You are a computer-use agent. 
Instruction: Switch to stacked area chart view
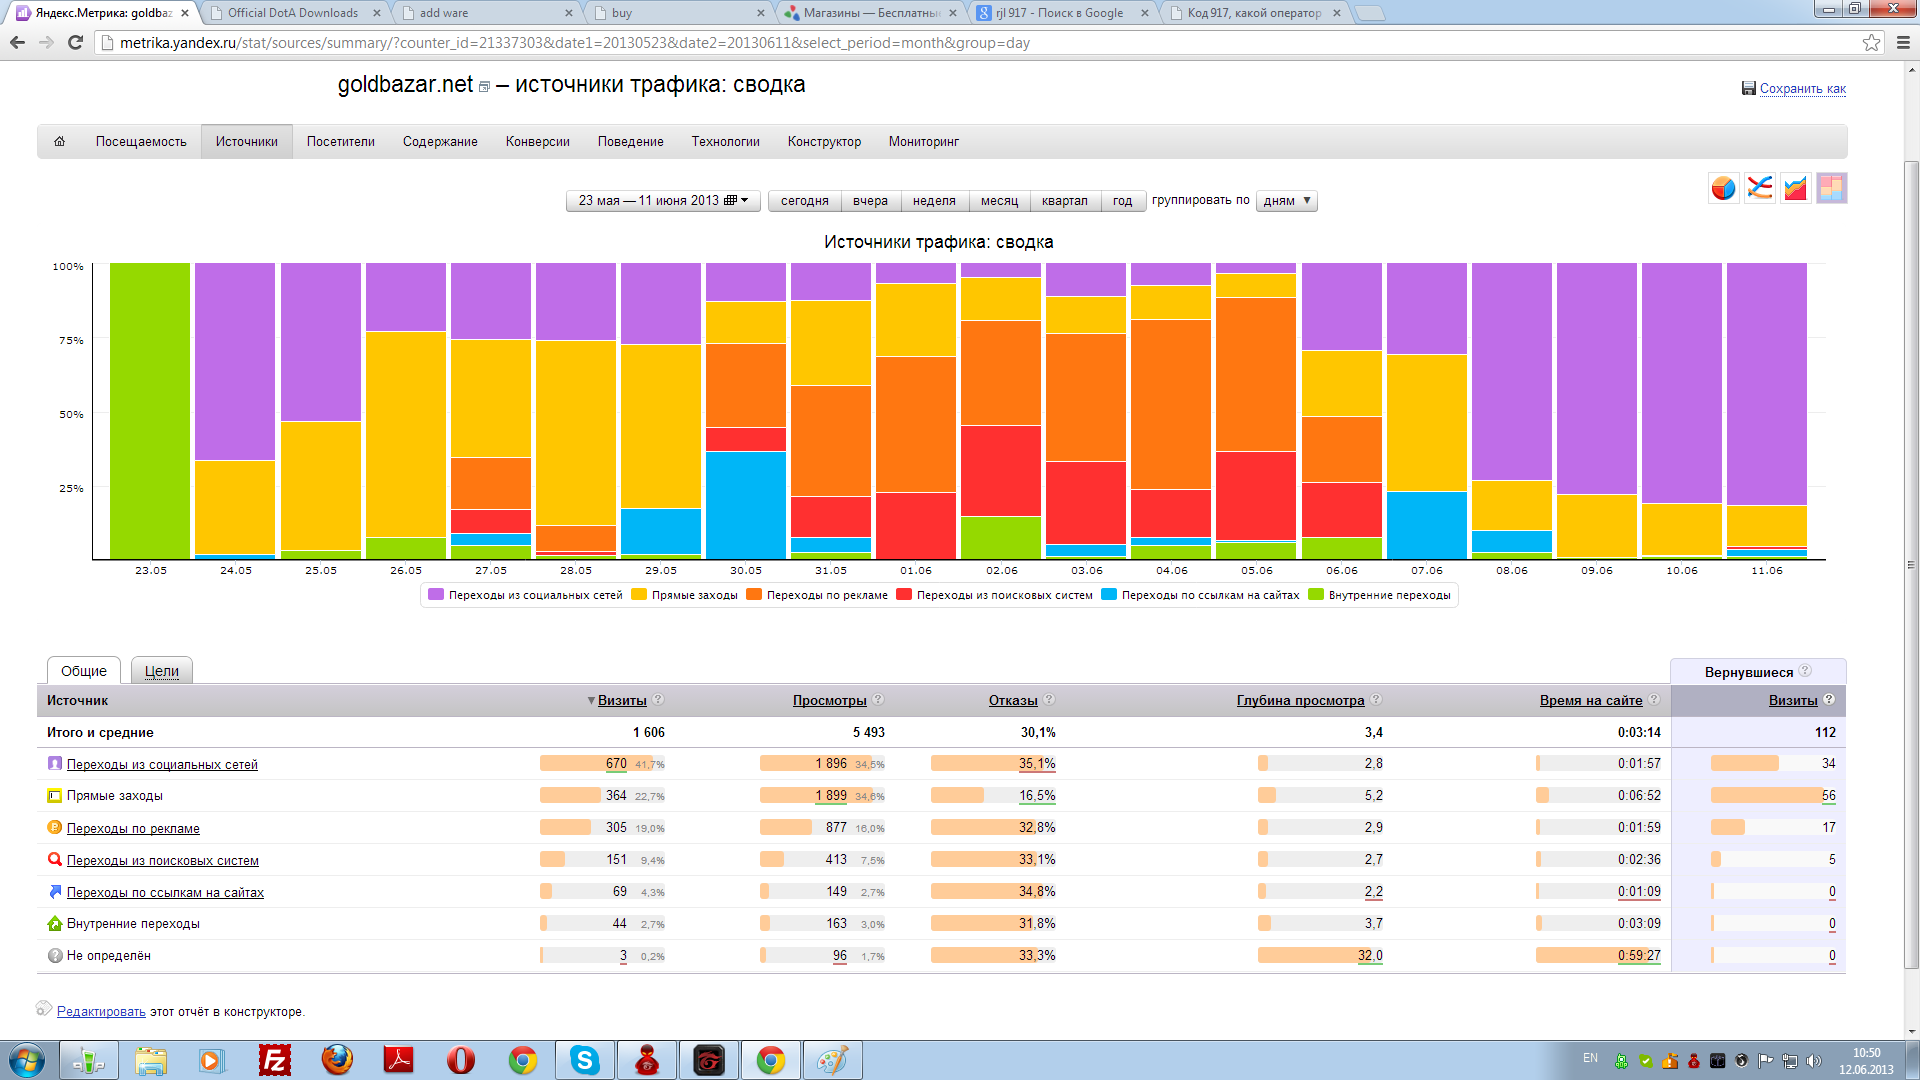(1795, 188)
